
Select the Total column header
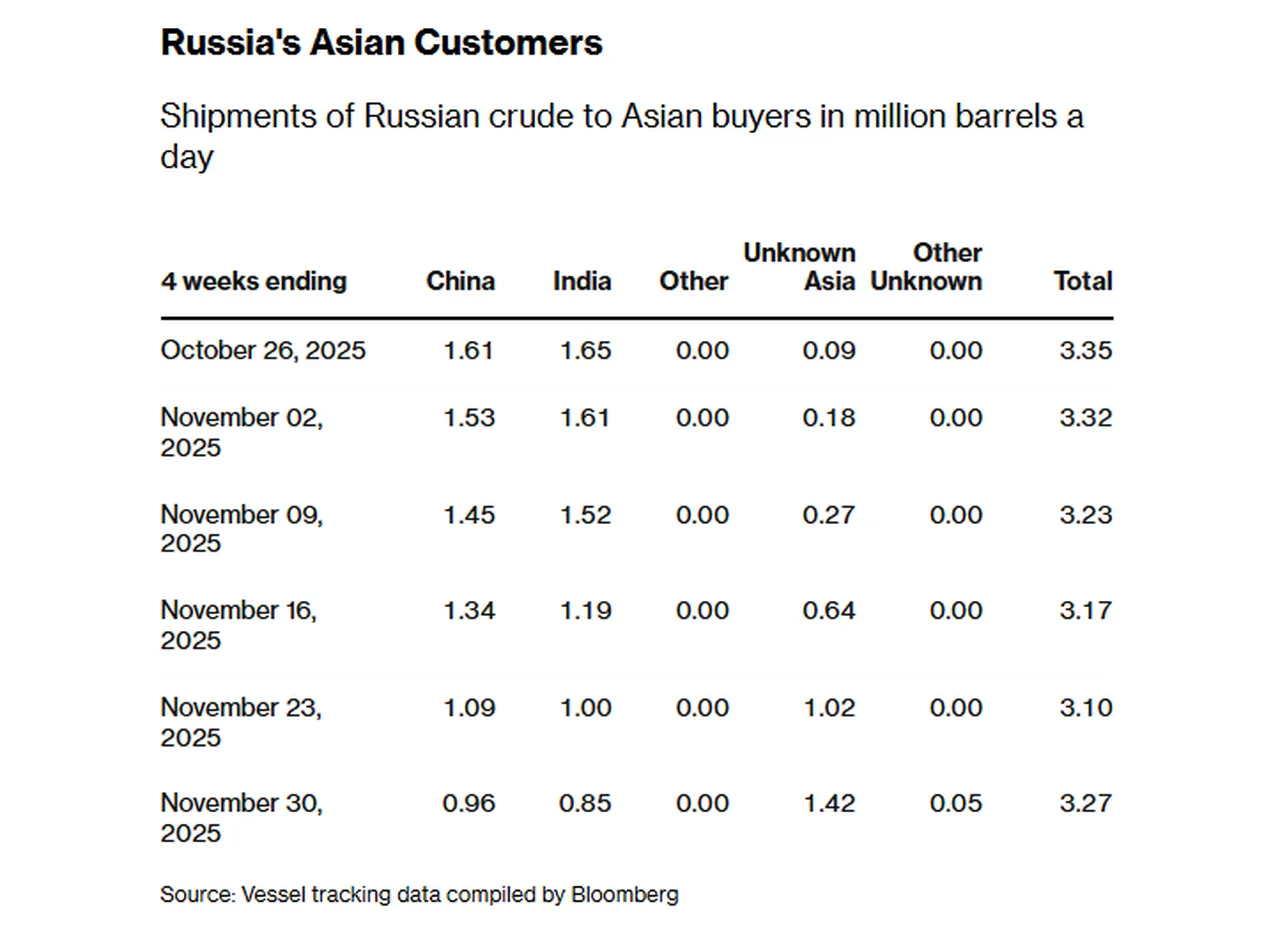point(1083,281)
